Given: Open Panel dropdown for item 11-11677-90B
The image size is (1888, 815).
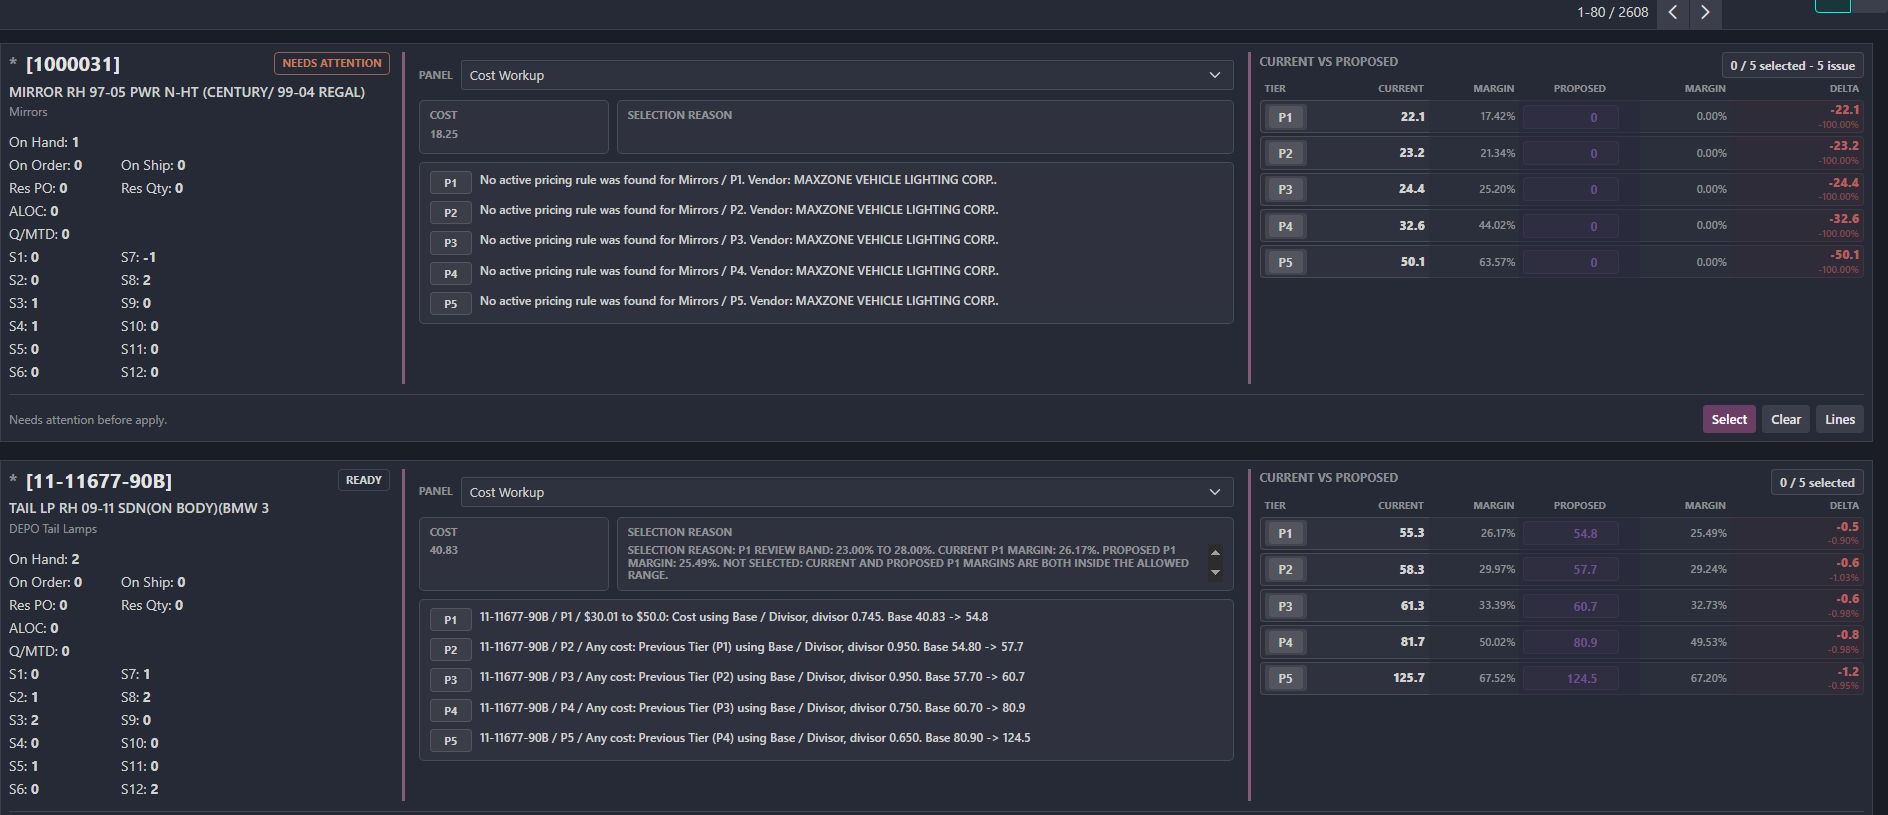Looking at the screenshot, I should (x=846, y=492).
